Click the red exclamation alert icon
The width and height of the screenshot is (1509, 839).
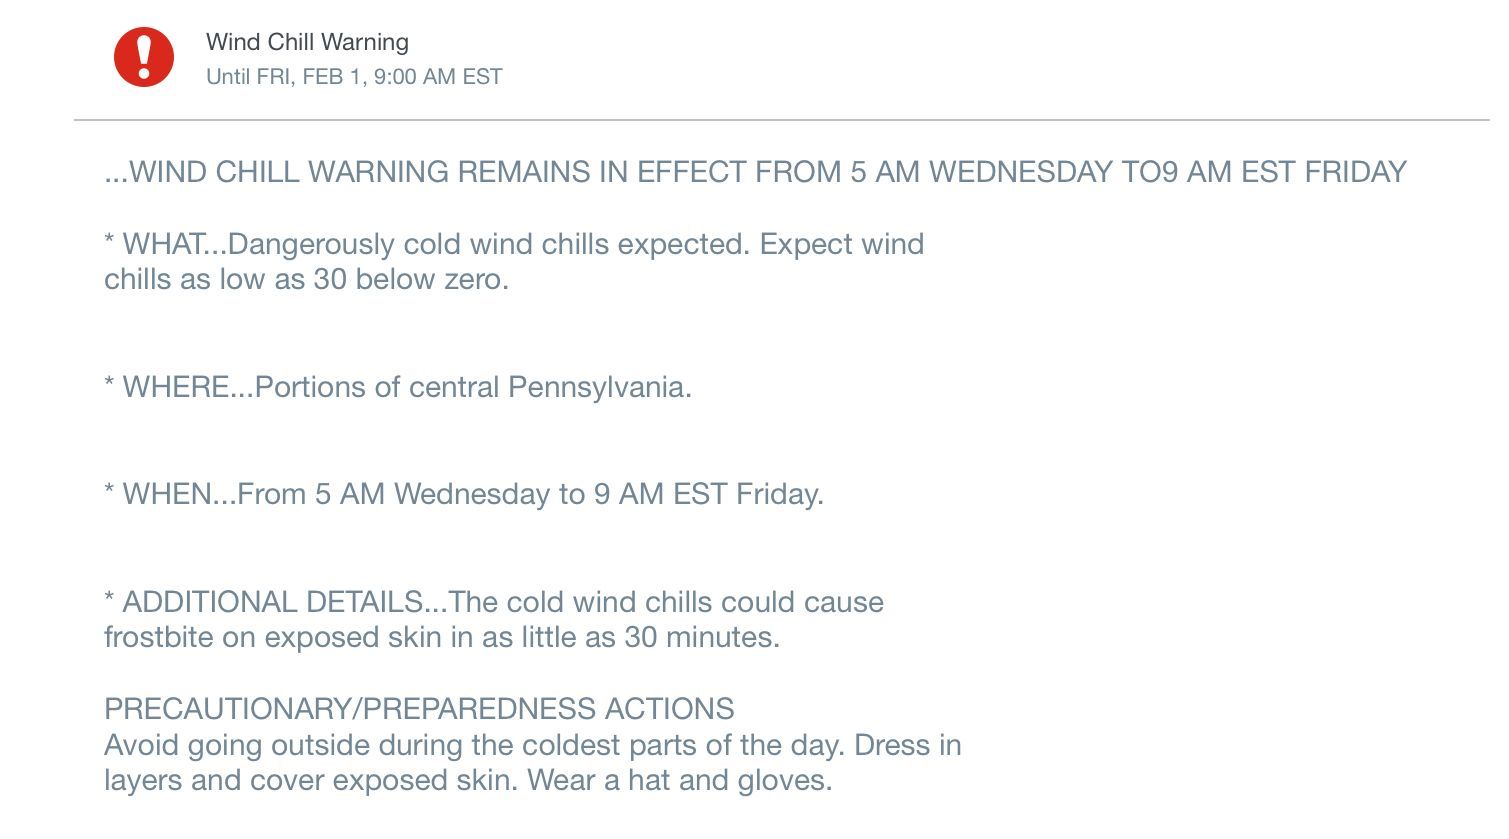click(144, 57)
